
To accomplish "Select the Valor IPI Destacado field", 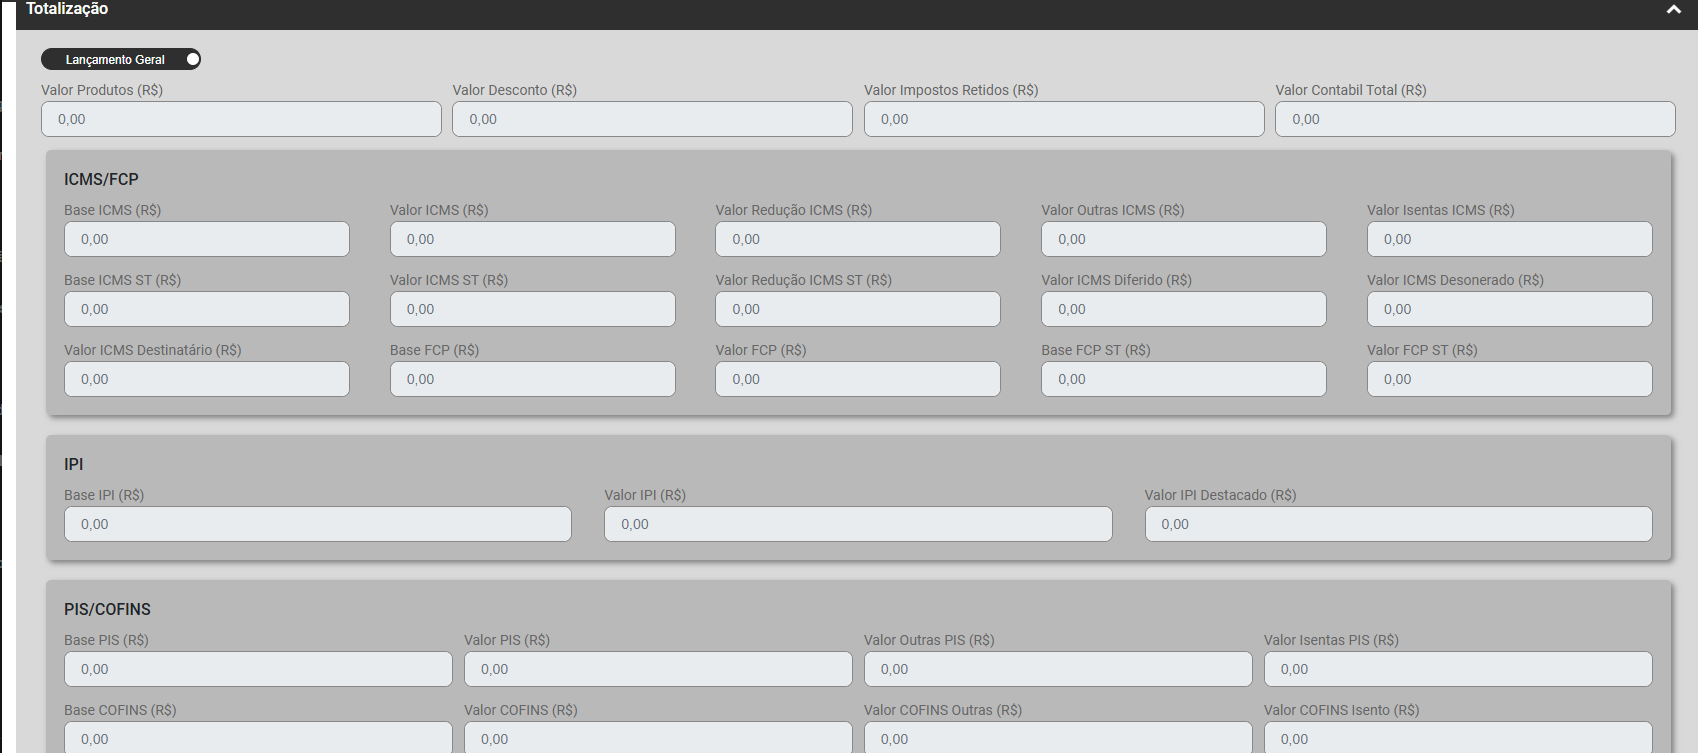I will pos(1398,524).
